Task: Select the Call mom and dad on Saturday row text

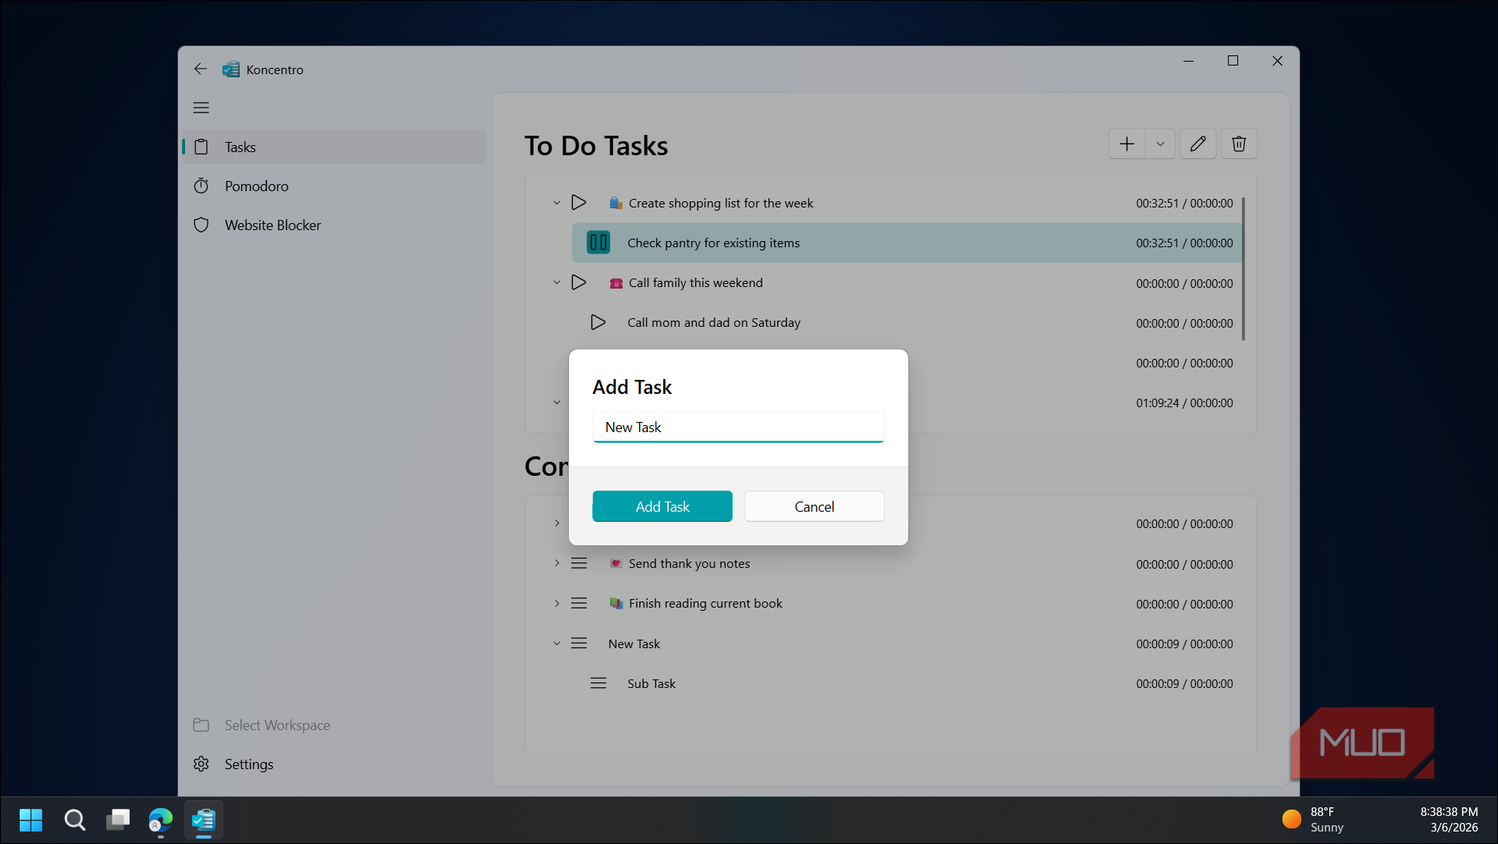Action: (x=714, y=323)
